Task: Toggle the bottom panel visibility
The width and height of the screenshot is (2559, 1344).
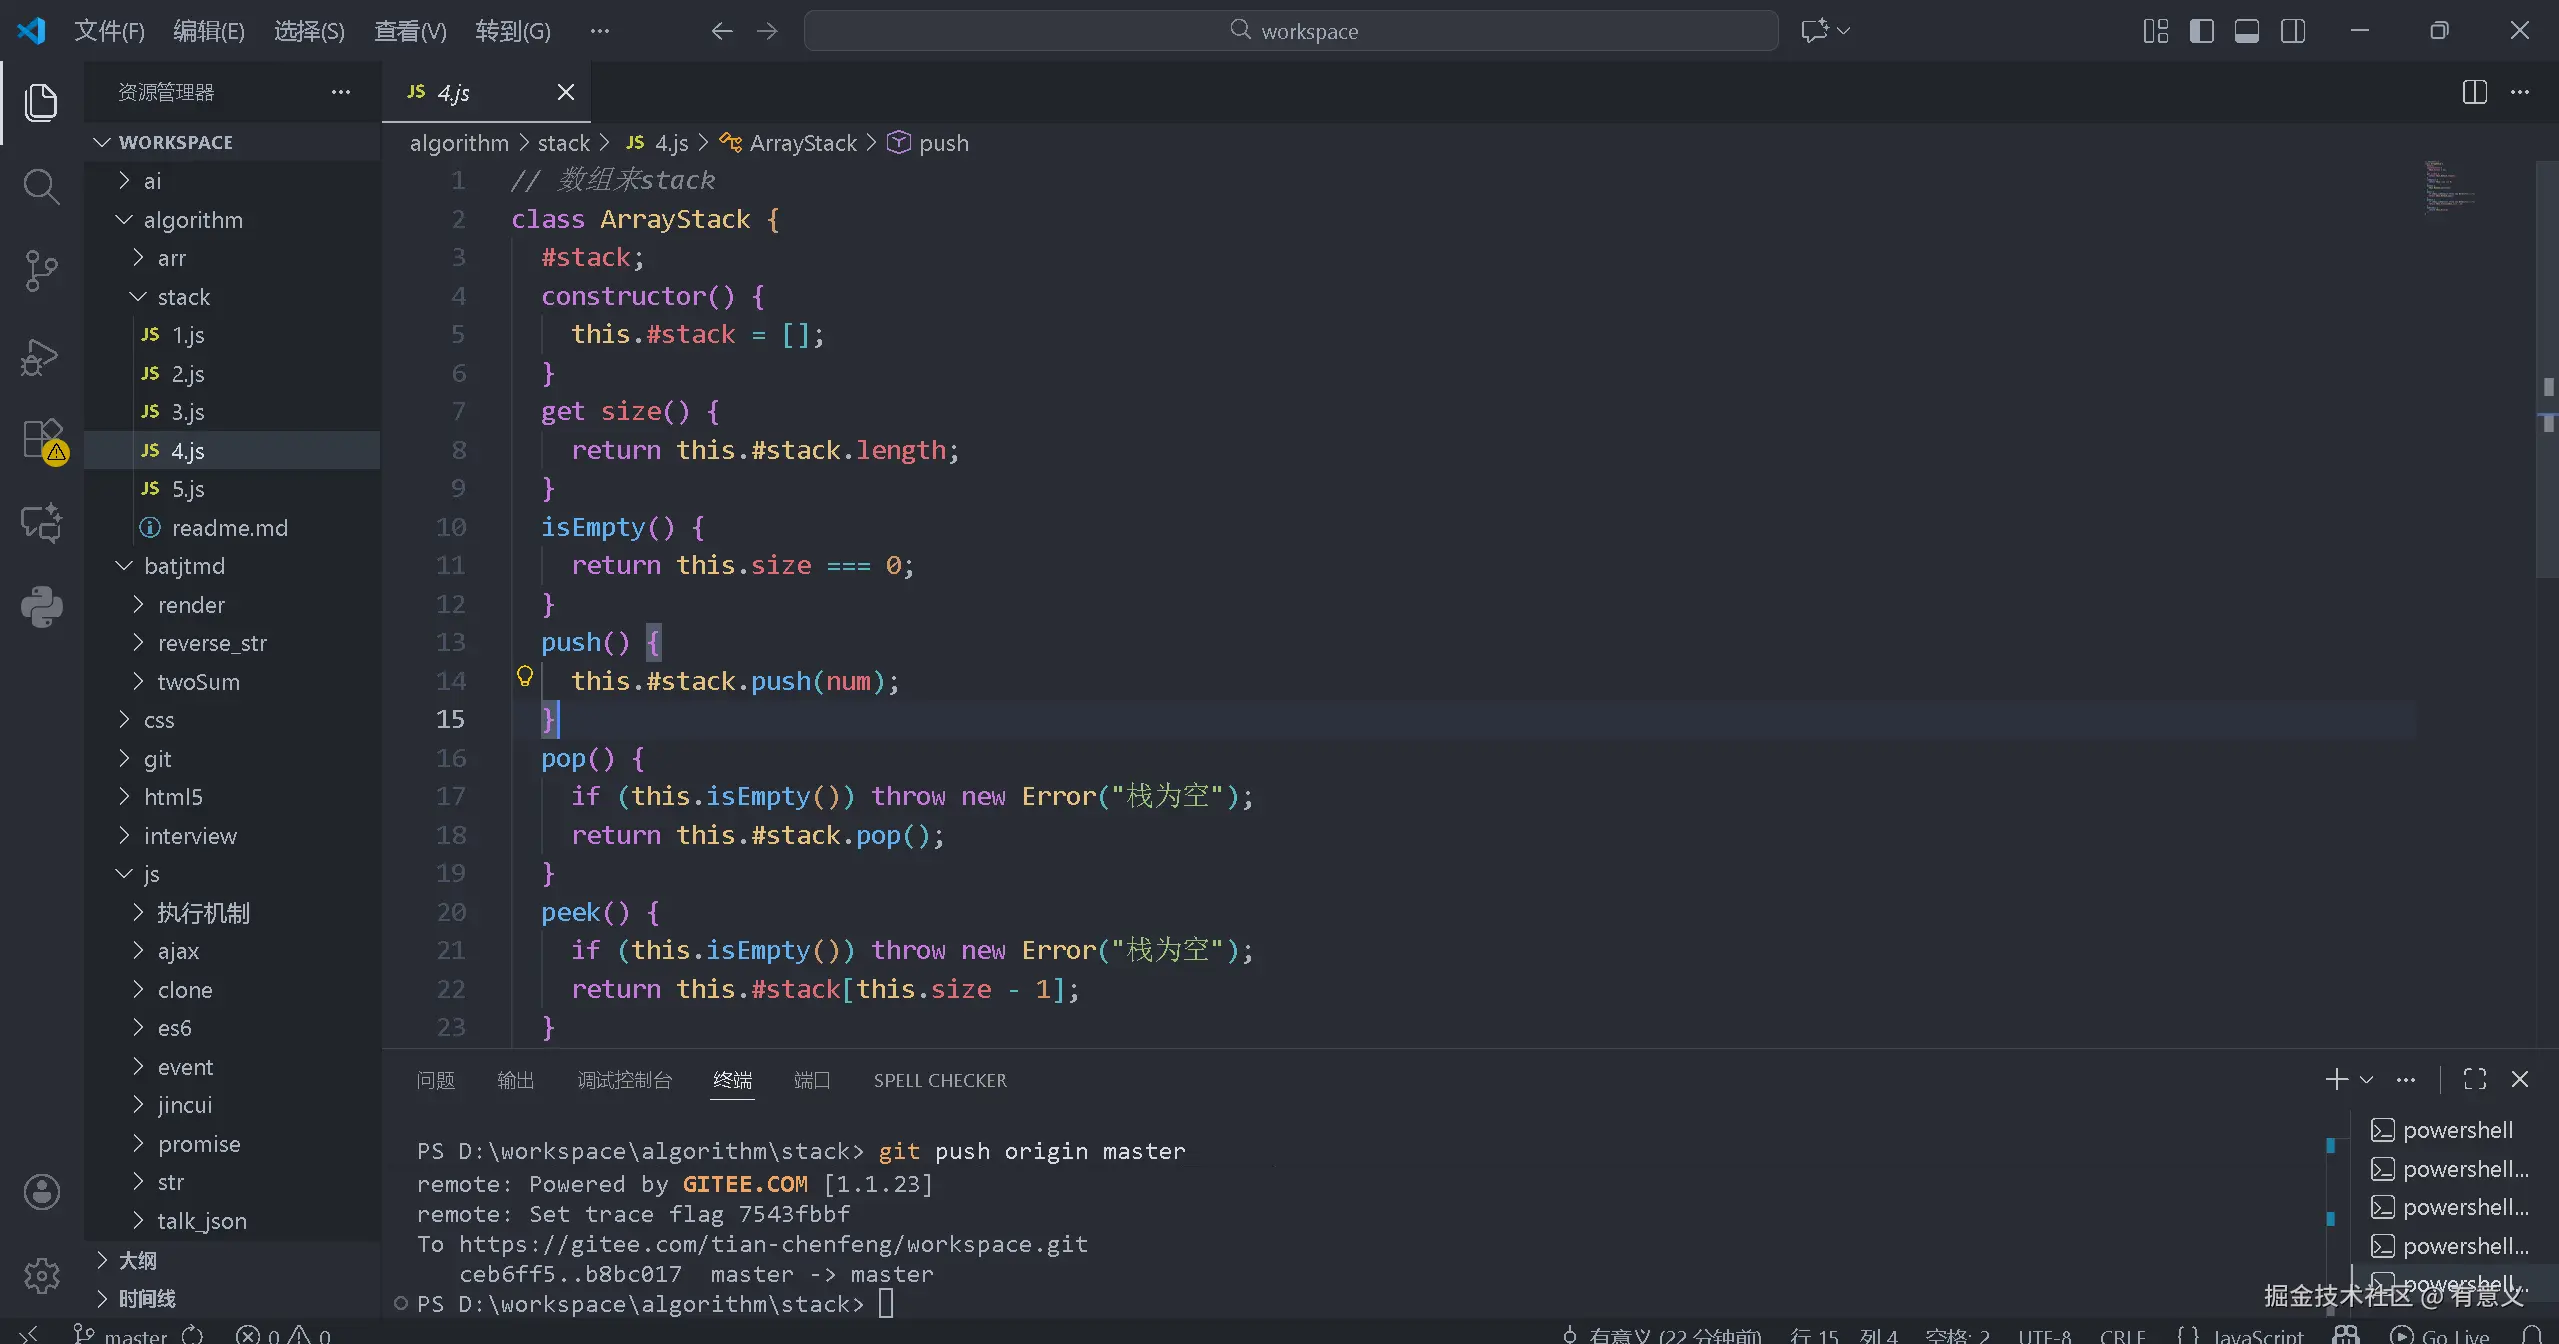Action: point(2247,31)
